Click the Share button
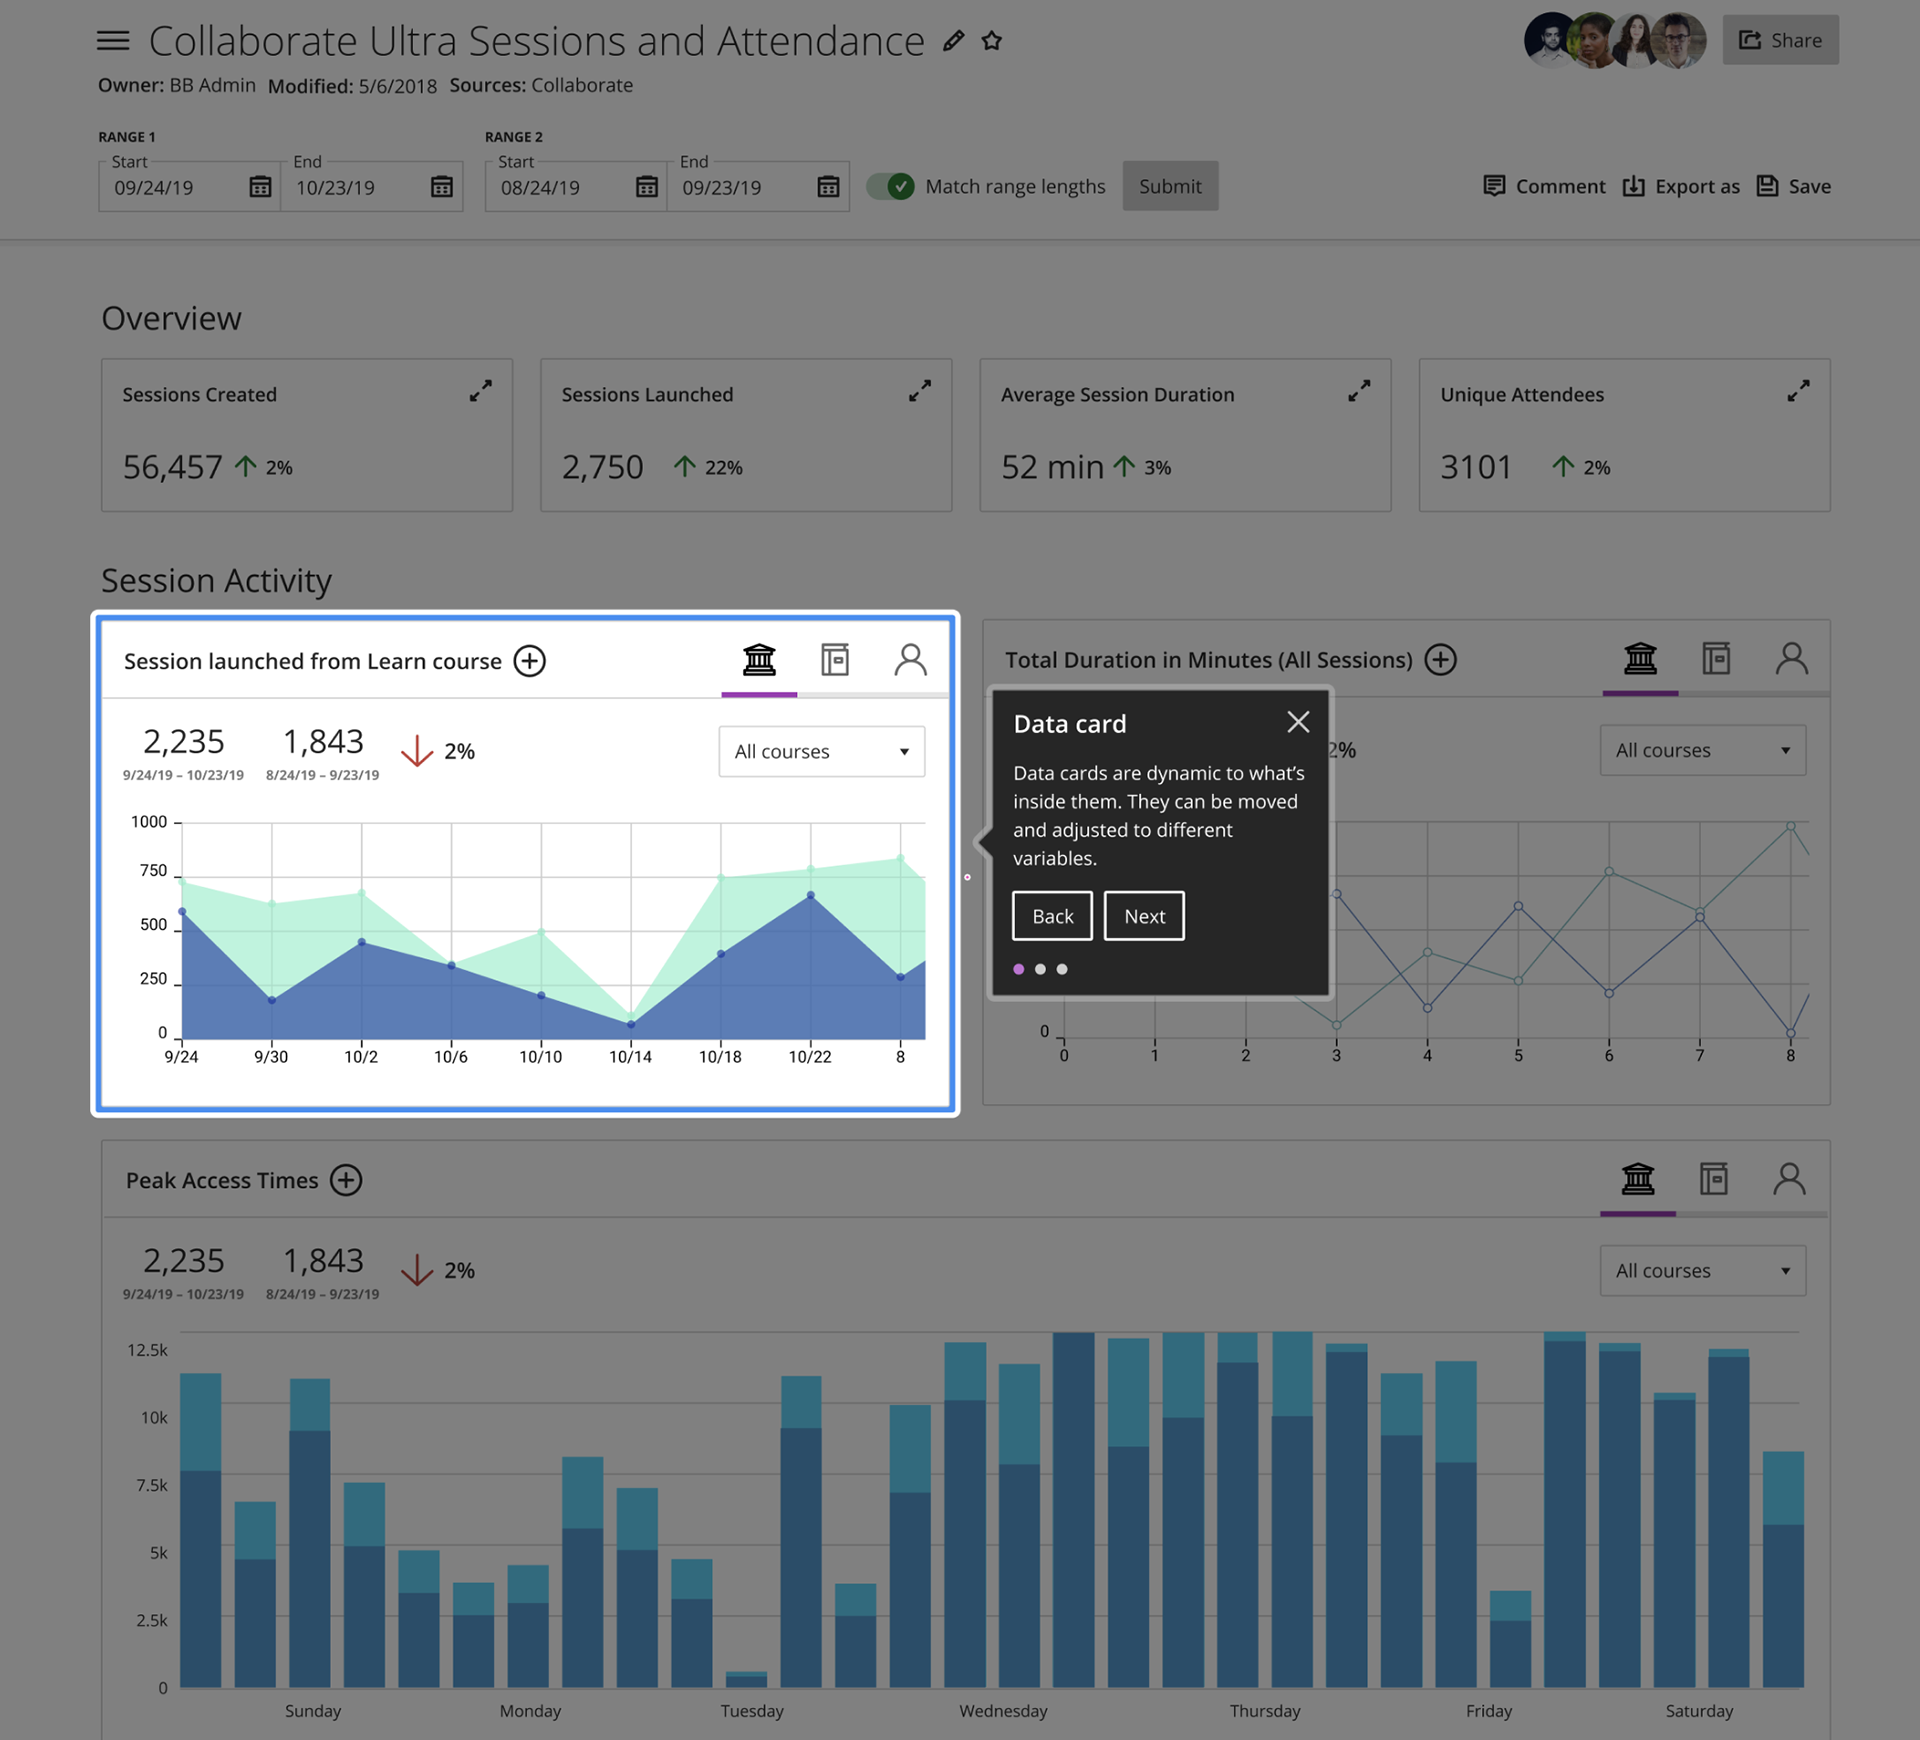Image resolution: width=1920 pixels, height=1740 pixels. [x=1780, y=40]
